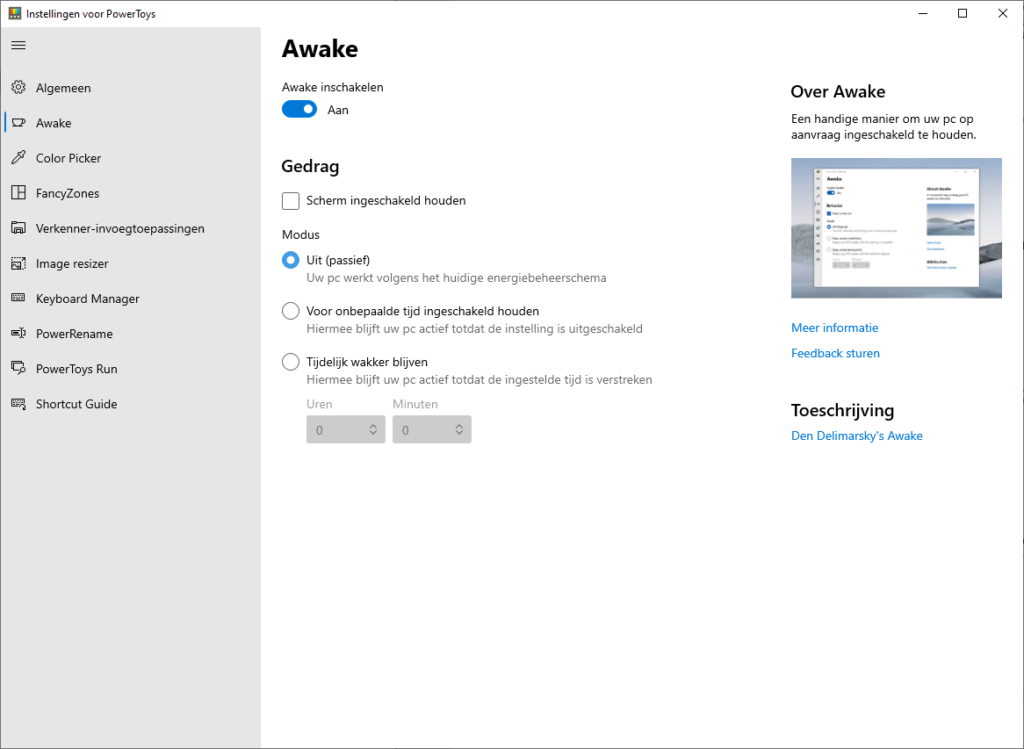Viewport: 1024px width, 749px height.
Task: Turn off the Awake inschakelen switch
Action: tap(299, 109)
